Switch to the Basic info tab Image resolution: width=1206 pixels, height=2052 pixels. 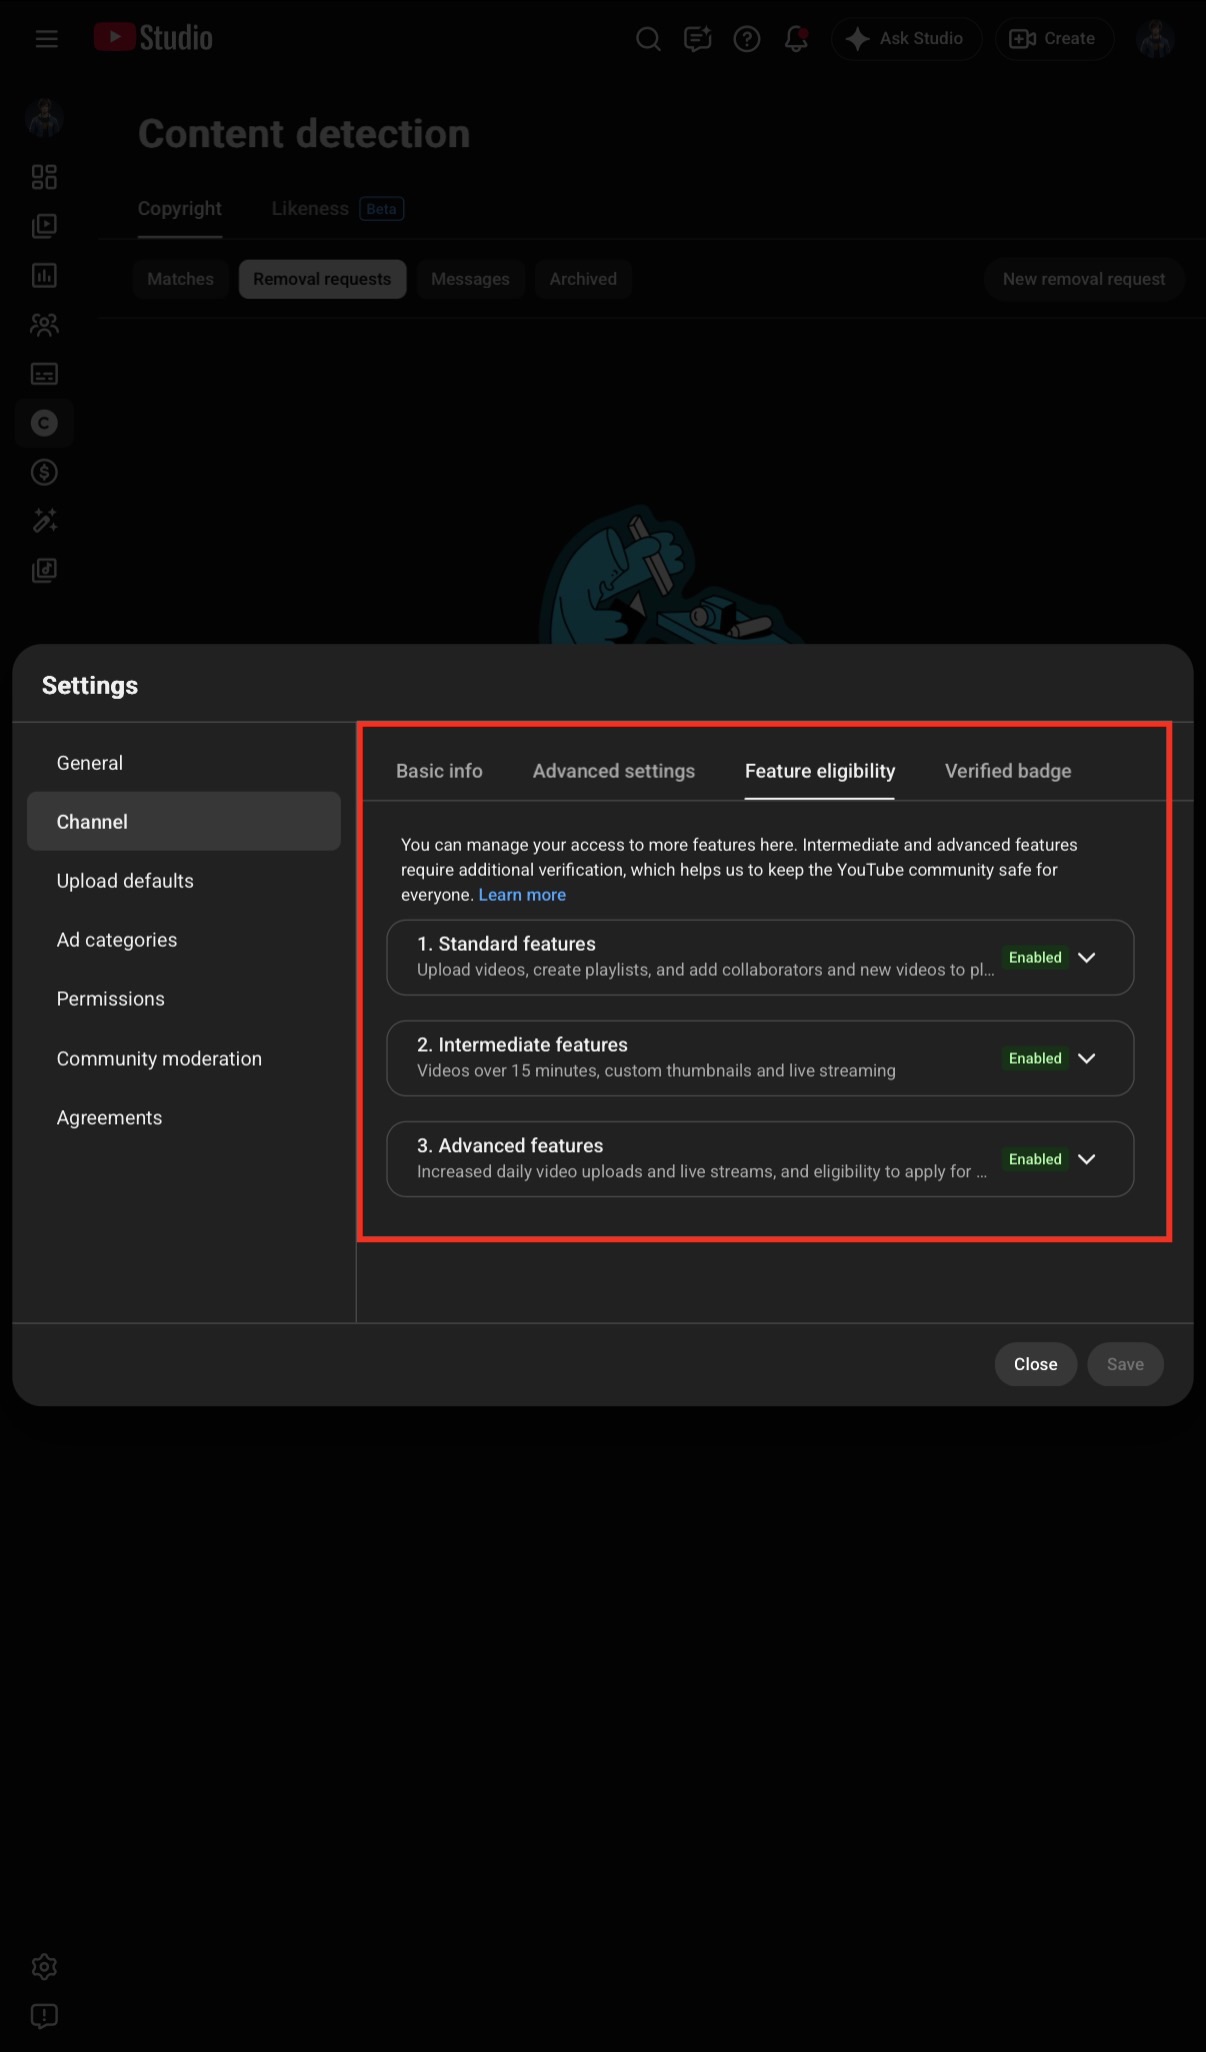pos(439,771)
